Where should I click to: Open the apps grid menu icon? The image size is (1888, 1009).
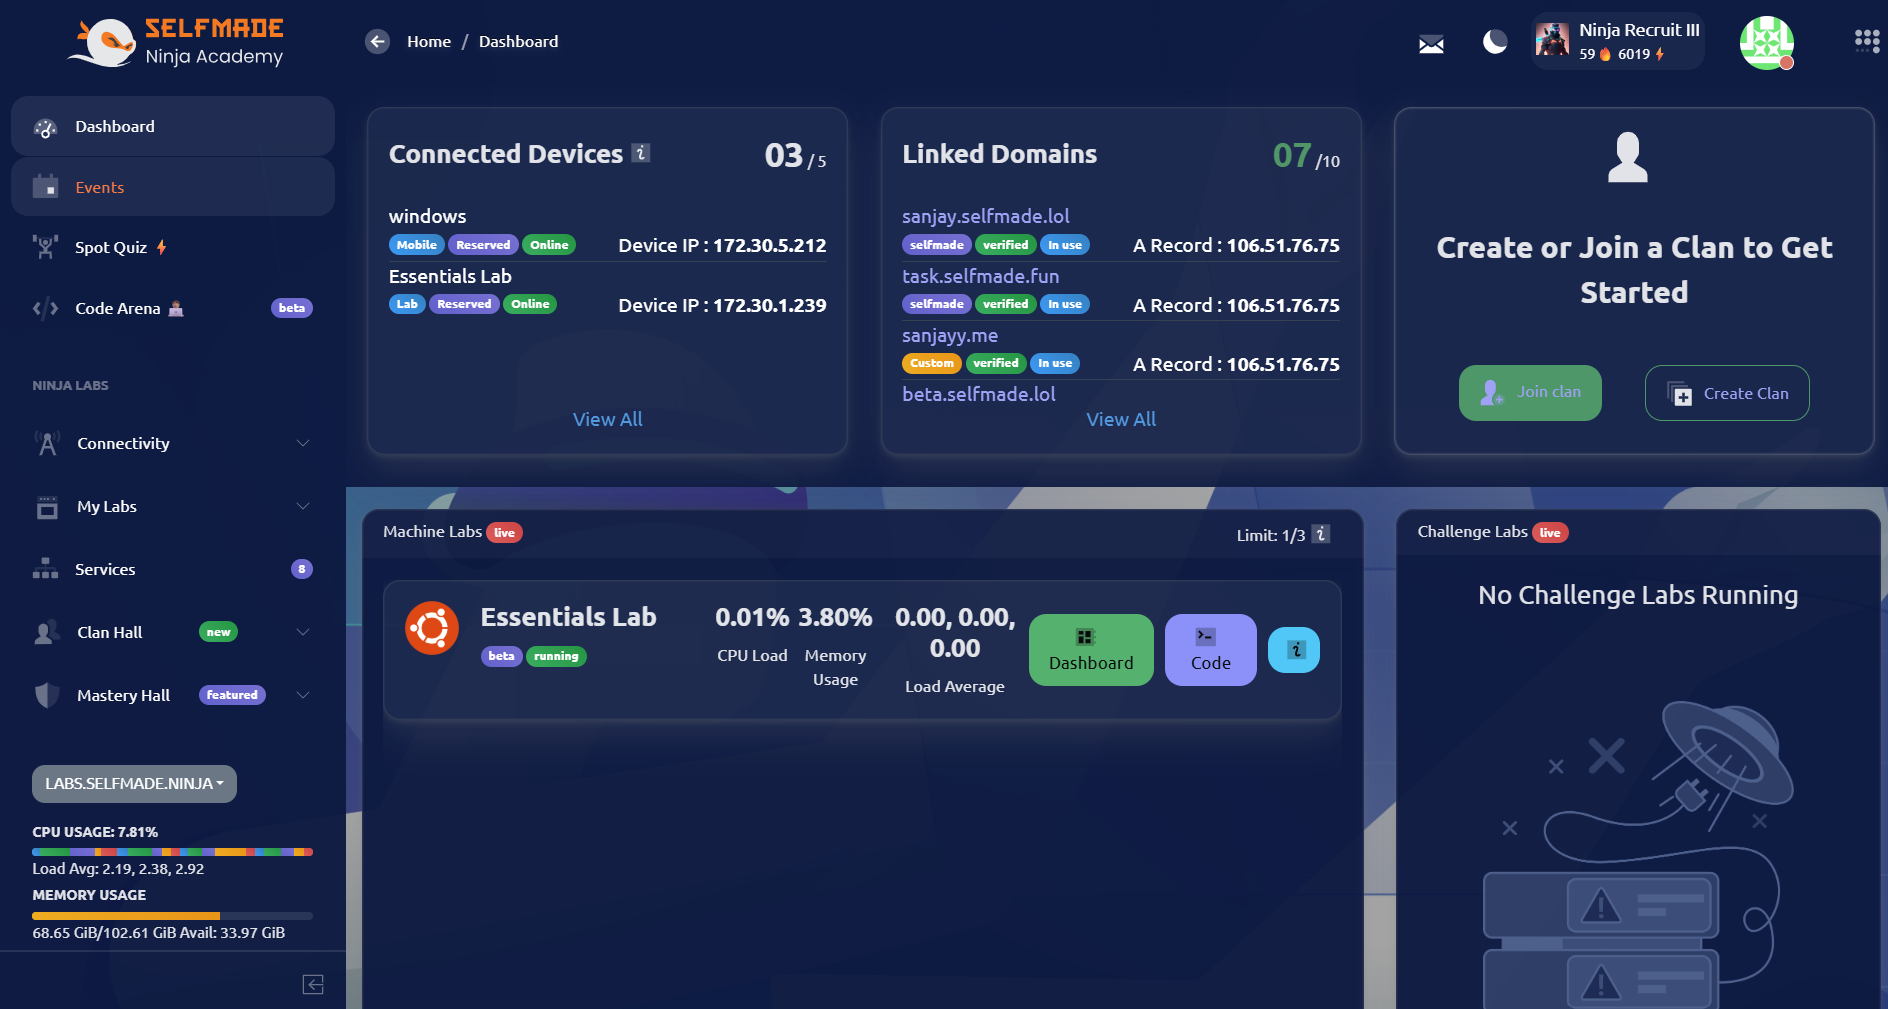click(x=1866, y=41)
